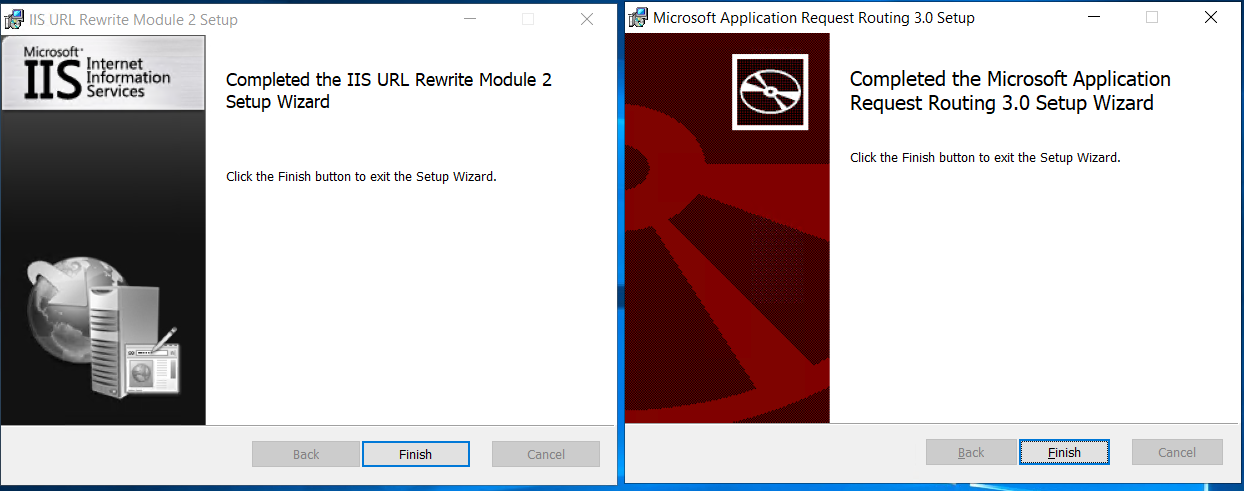Click Cancel in IIS URL Rewrite Setup

click(546, 454)
